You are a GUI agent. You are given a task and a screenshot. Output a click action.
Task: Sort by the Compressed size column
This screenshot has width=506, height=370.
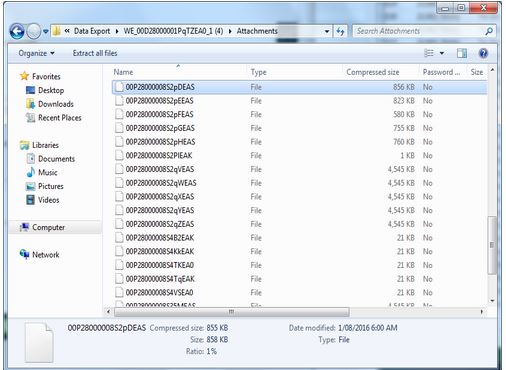[x=373, y=72]
